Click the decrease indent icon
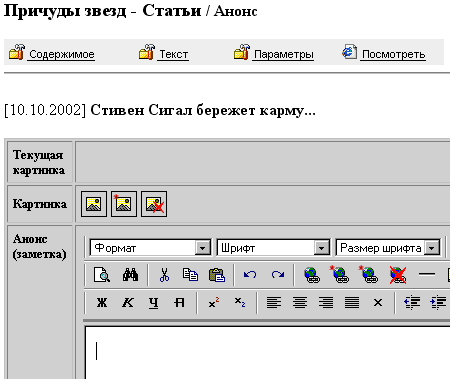This screenshot has height=379, width=450. pos(412,303)
